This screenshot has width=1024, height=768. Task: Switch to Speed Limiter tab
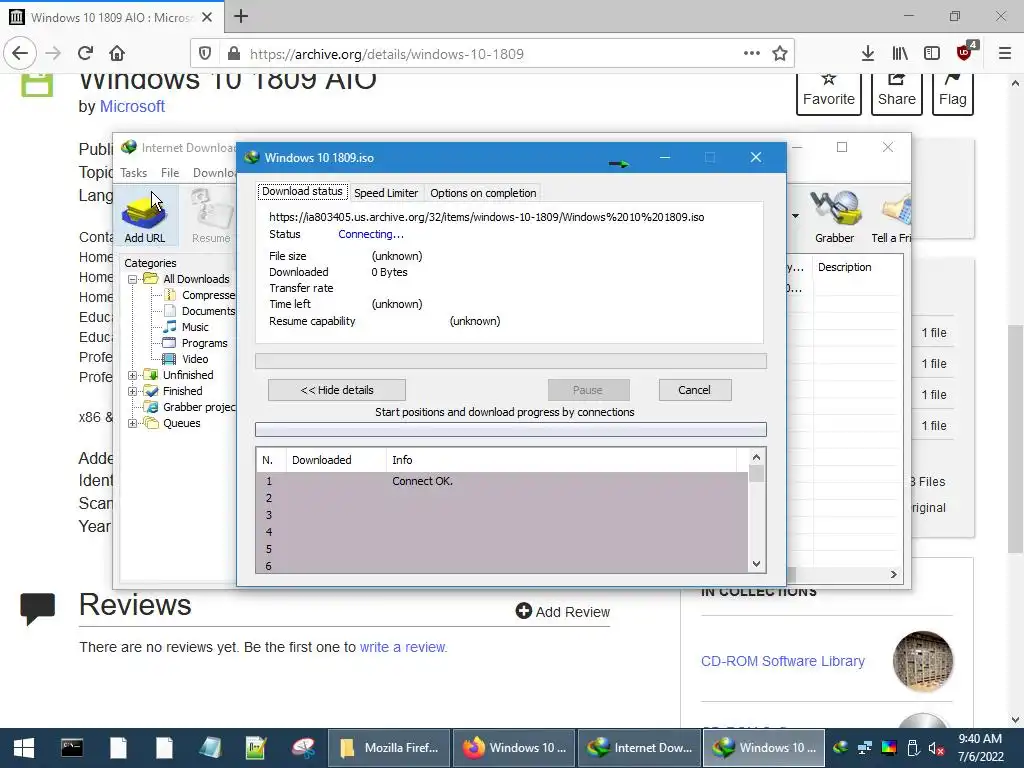(x=386, y=193)
